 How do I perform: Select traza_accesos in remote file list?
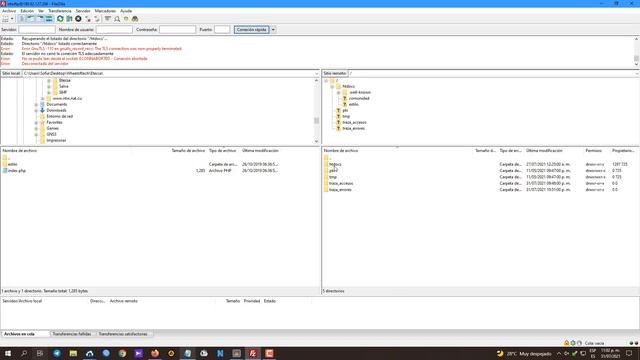[341, 183]
